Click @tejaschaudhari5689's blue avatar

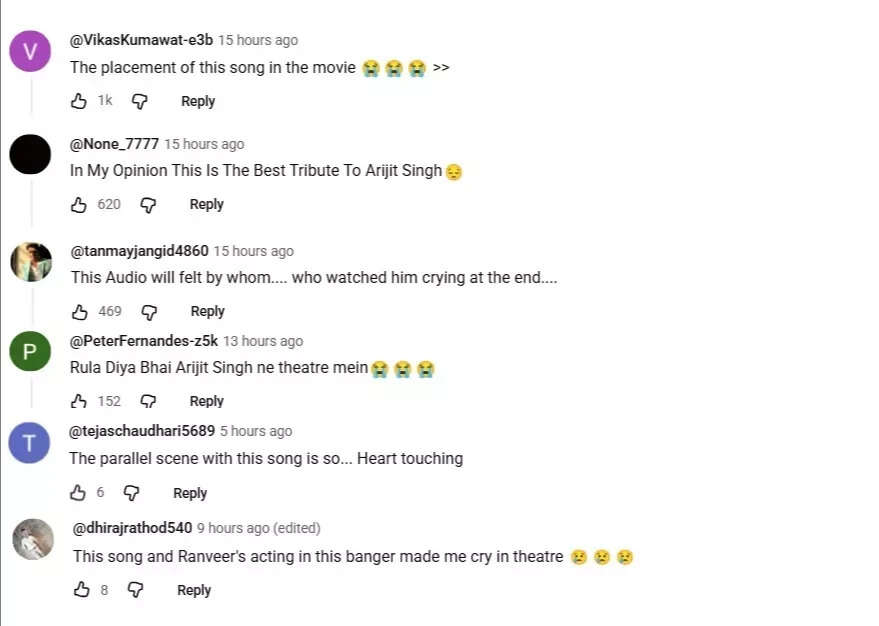coord(30,442)
